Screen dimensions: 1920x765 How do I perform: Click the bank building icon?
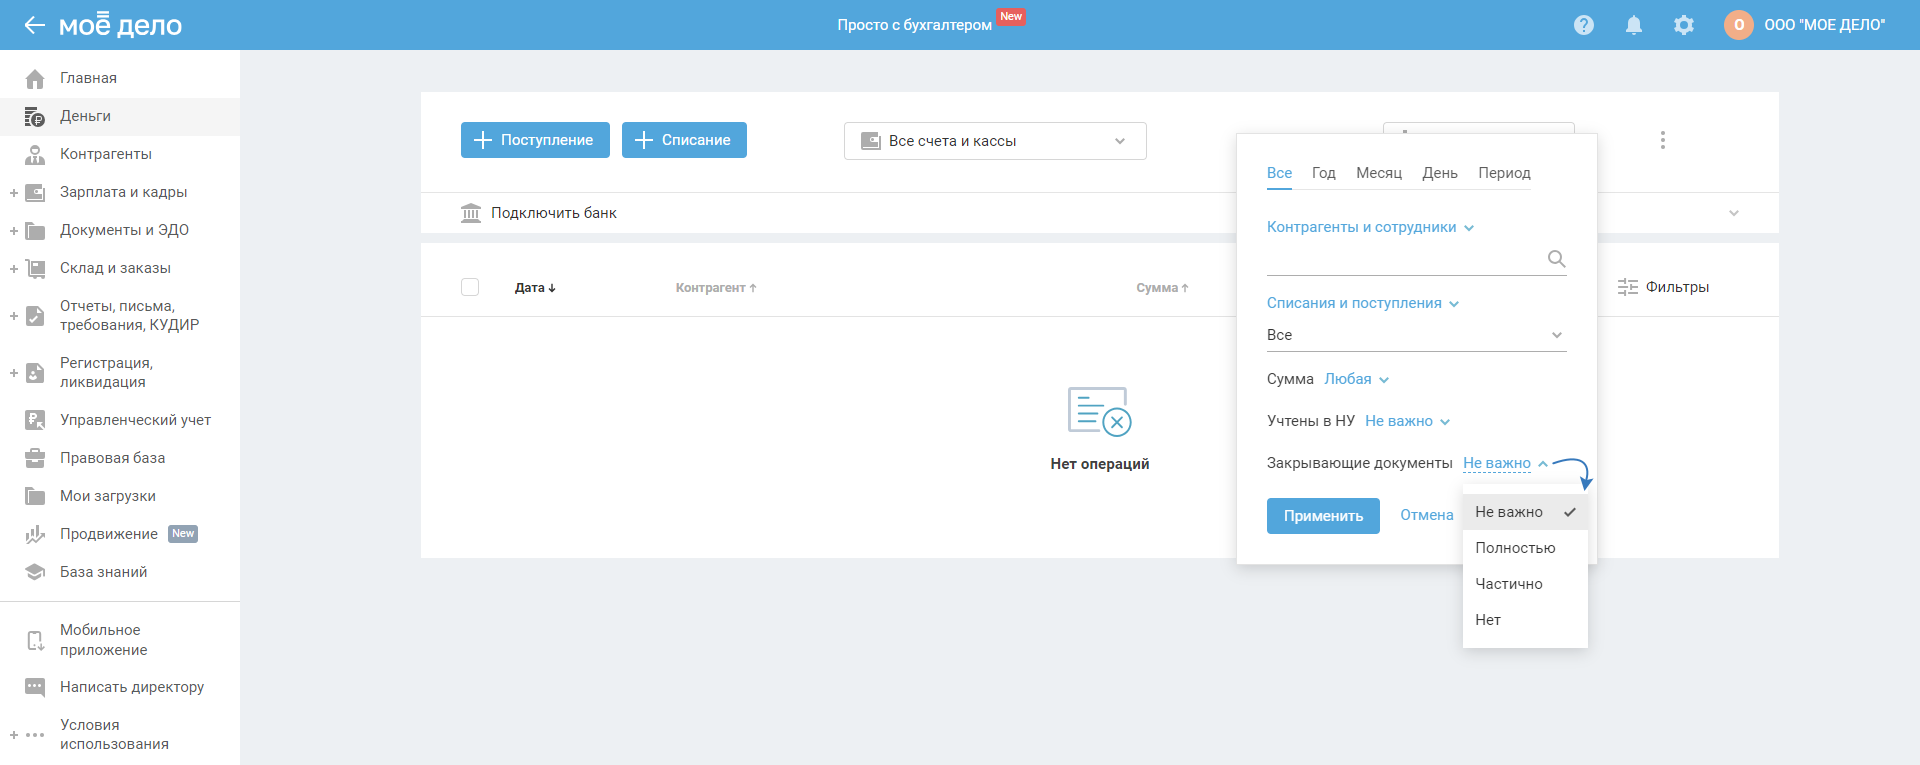coord(471,213)
